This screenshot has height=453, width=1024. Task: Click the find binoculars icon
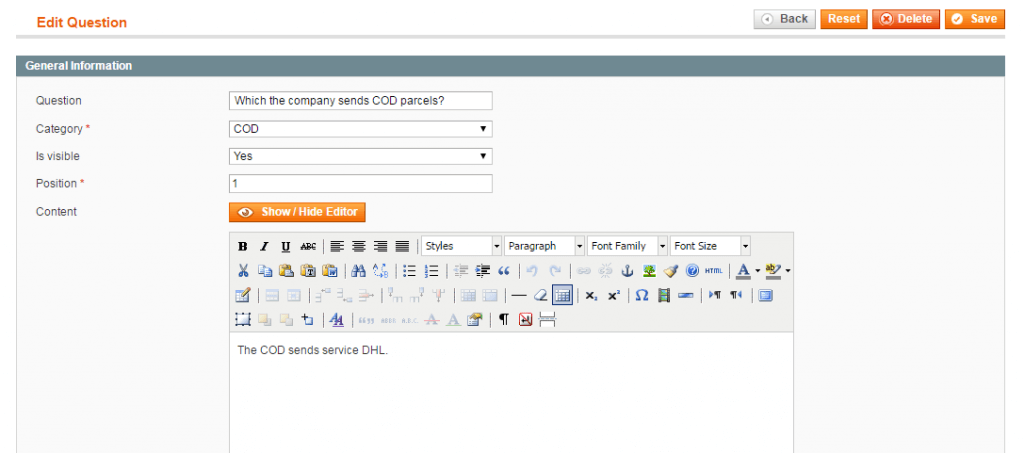point(358,271)
